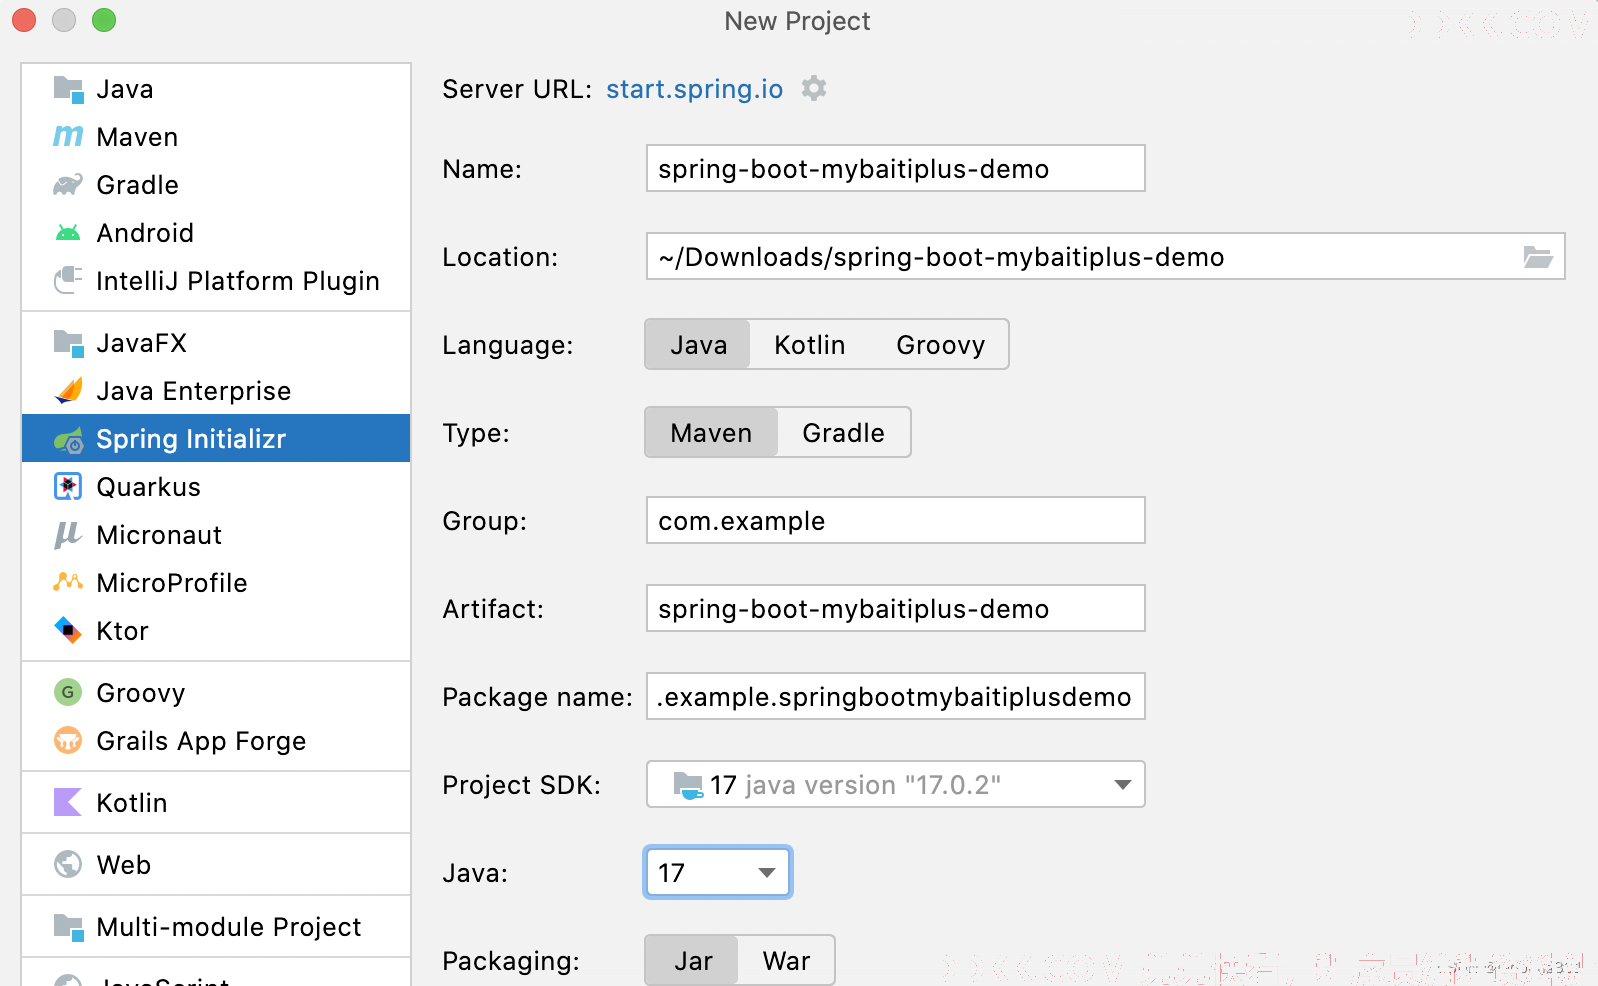
Task: Select the JavaFX generator entry
Action: tap(216, 343)
